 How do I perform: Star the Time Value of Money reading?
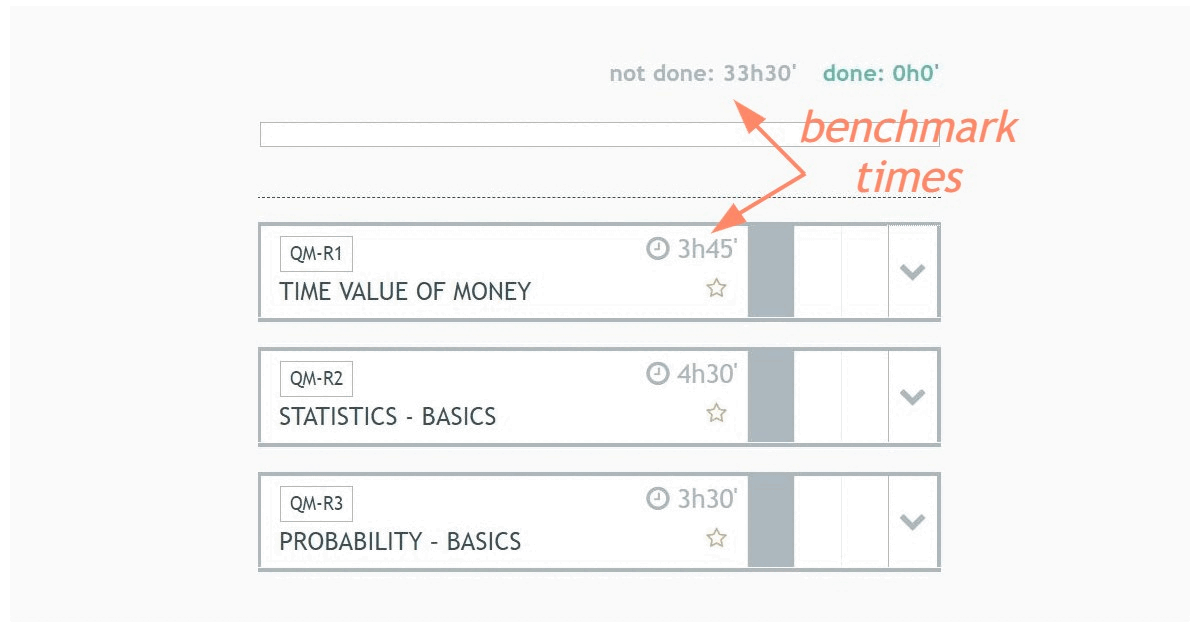coord(716,289)
